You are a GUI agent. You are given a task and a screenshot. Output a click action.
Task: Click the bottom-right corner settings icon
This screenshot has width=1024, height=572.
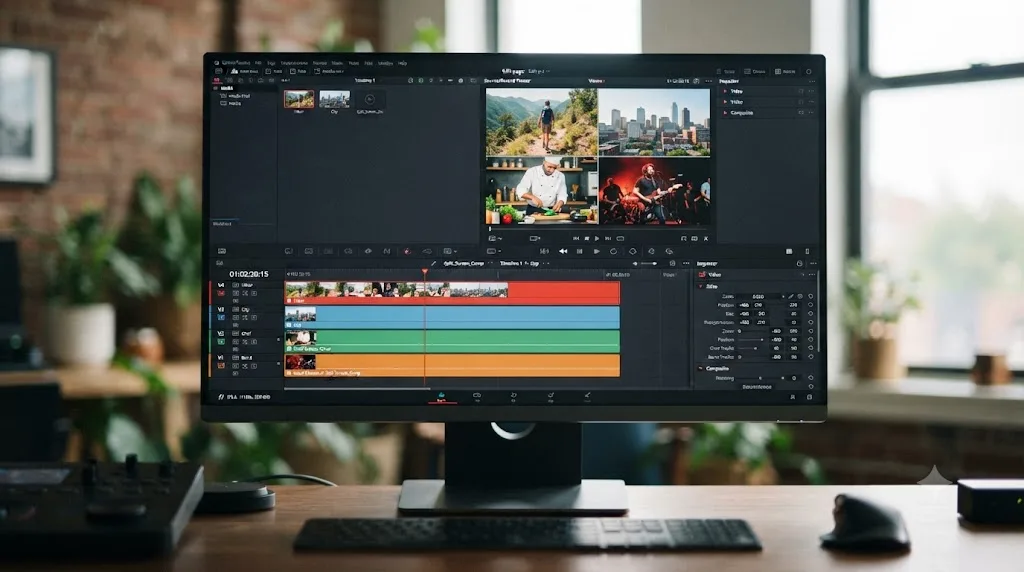[x=810, y=397]
